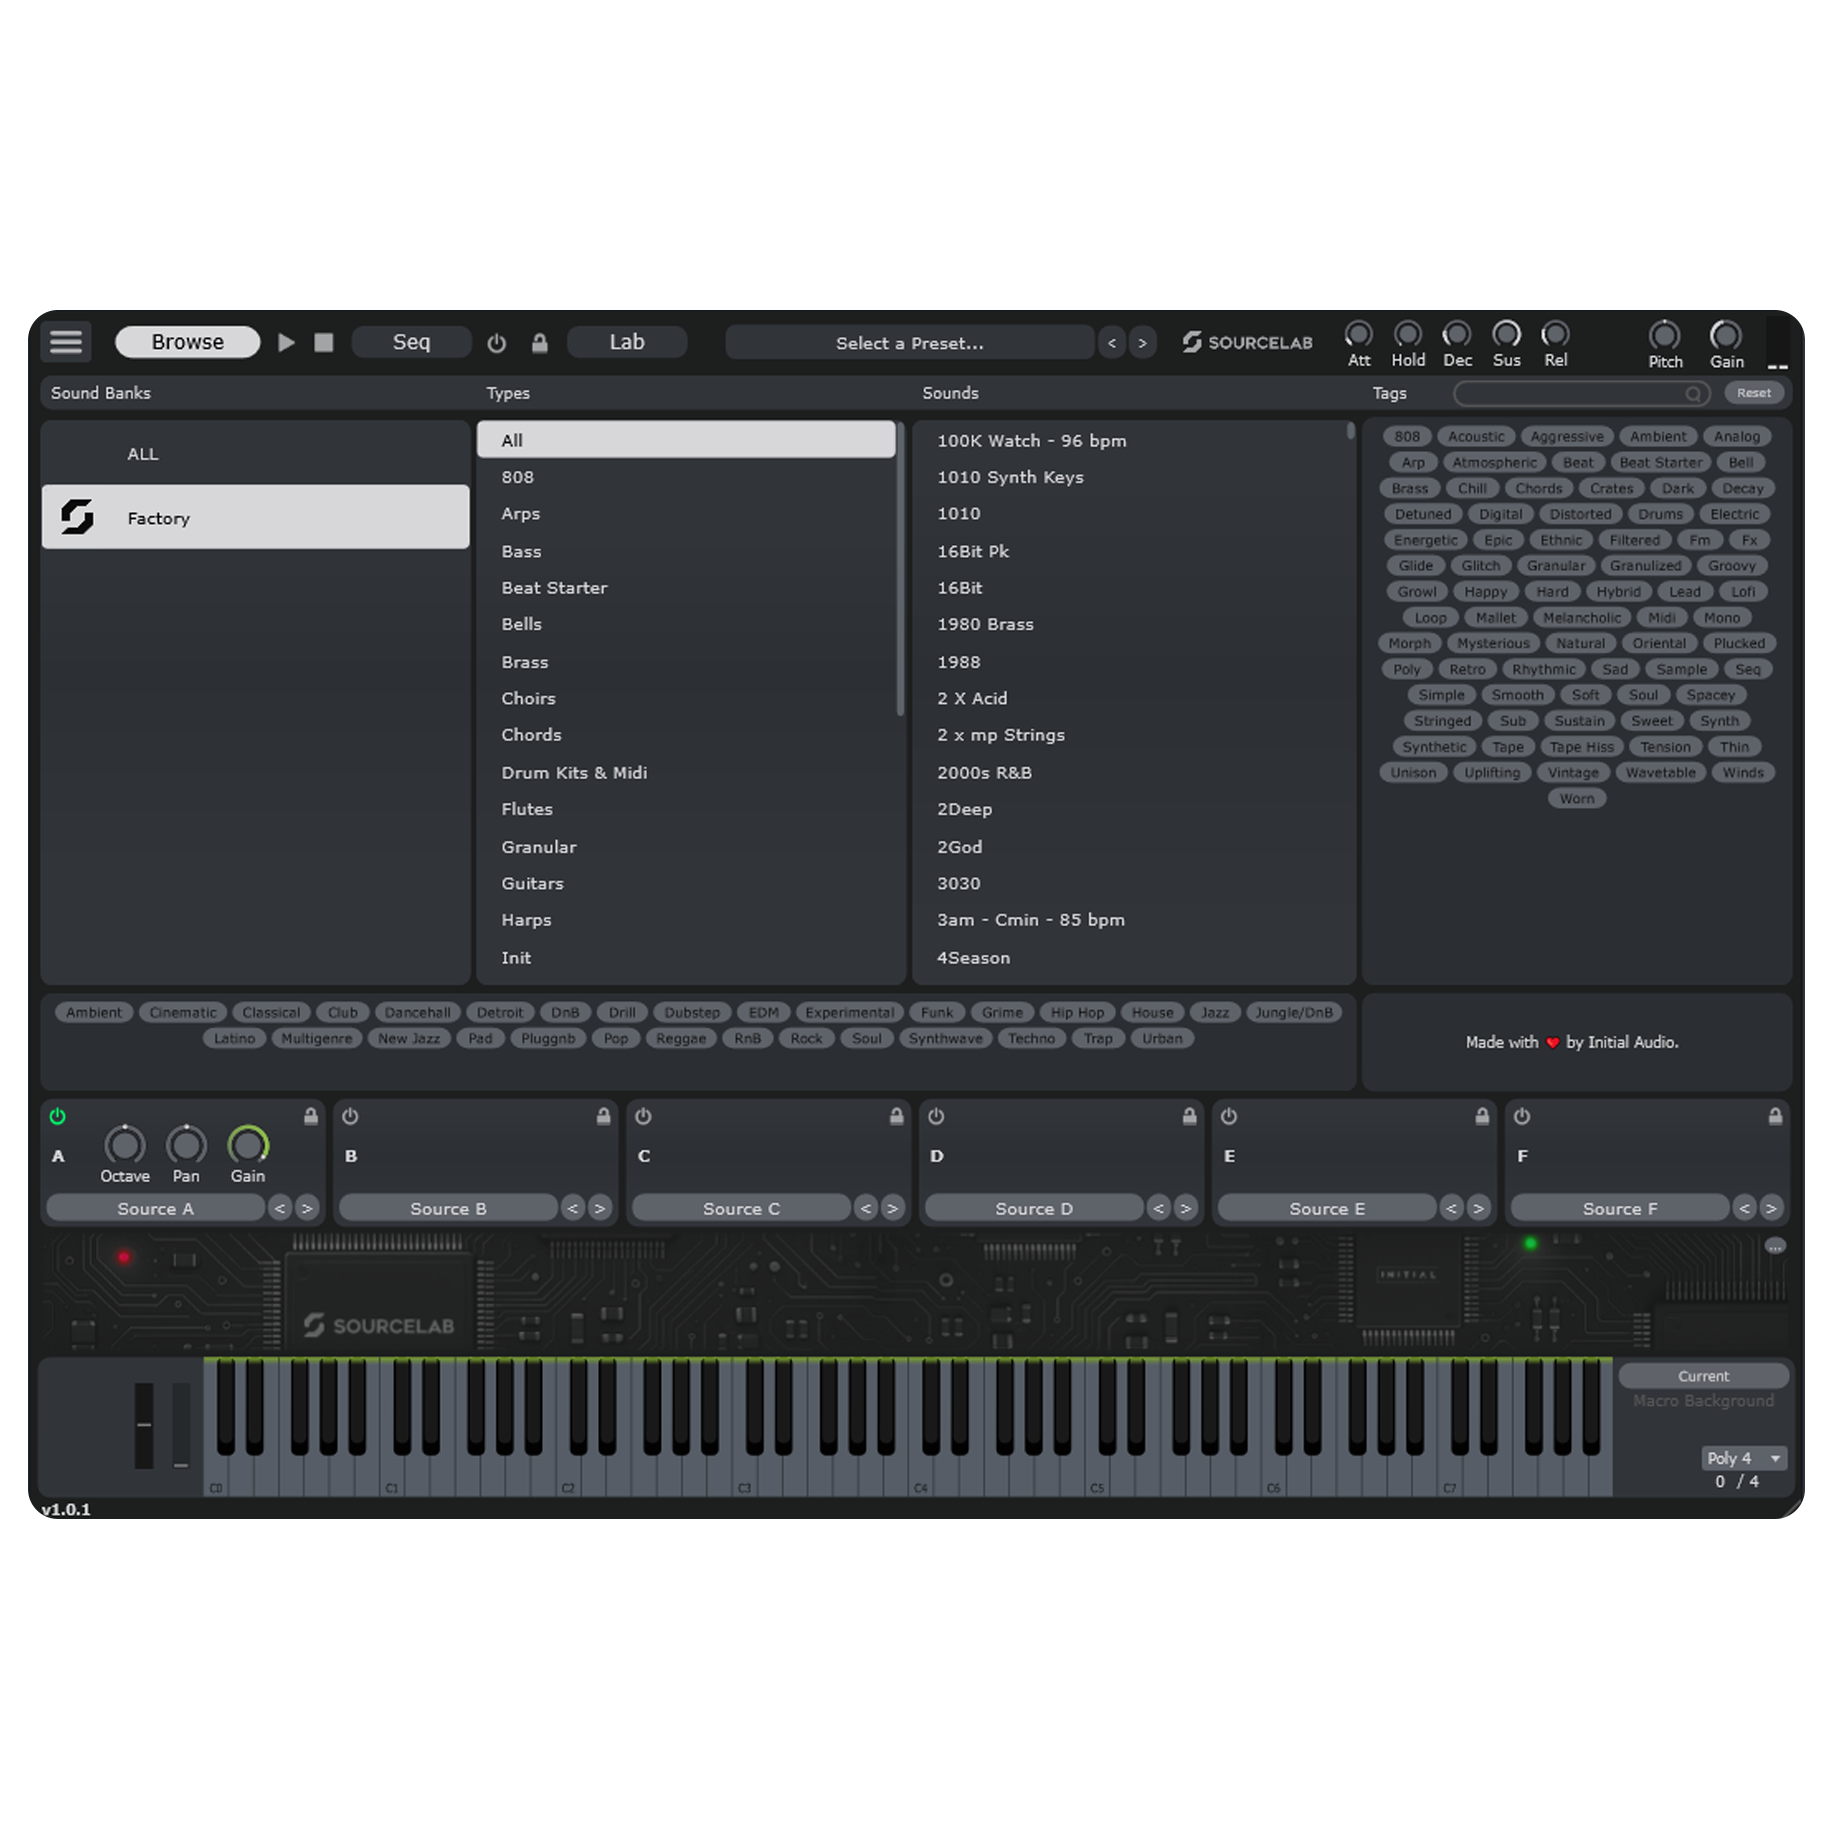Next sample arrow for Source F
Viewport: 1834px width, 1834px height.
tap(1771, 1208)
